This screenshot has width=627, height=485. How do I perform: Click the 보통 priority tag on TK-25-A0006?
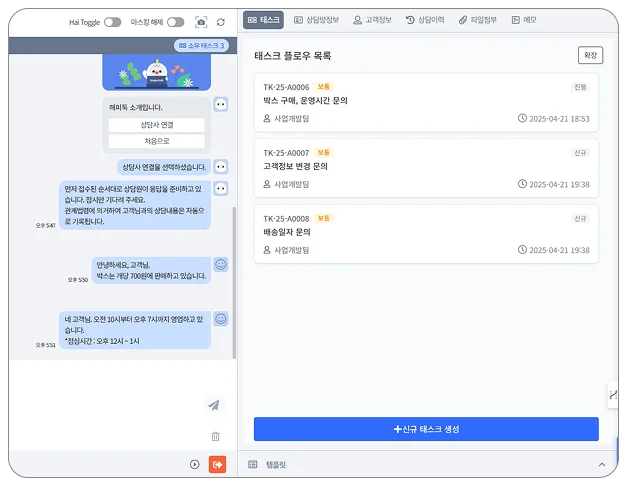tap(323, 86)
